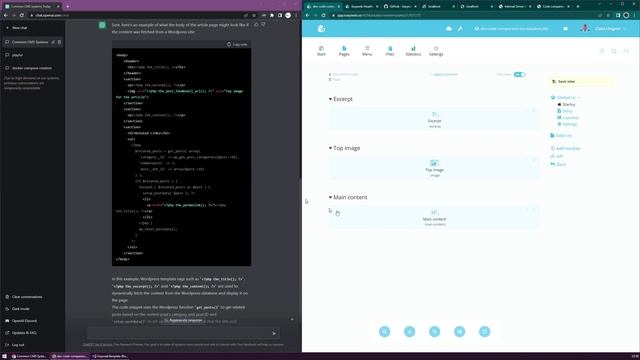Click the search icon right of CMS navigation
Image resolution: width=640 pixels, height=360 pixels.
pos(614,51)
